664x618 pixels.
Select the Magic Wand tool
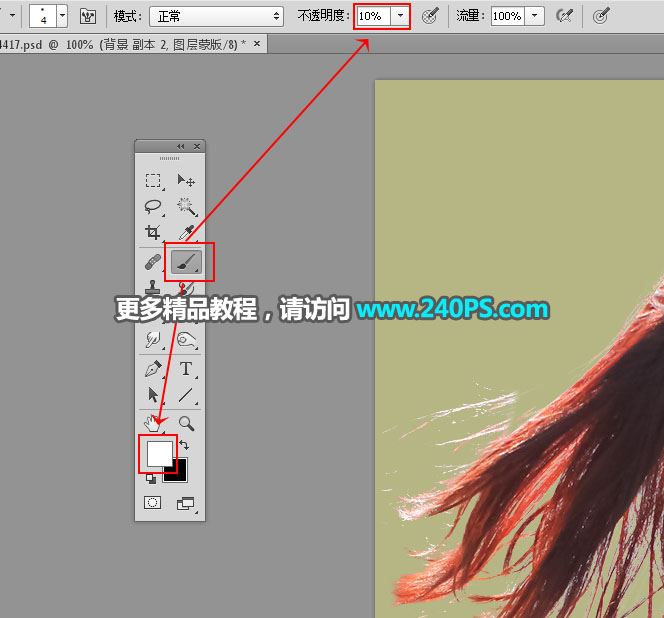(186, 207)
